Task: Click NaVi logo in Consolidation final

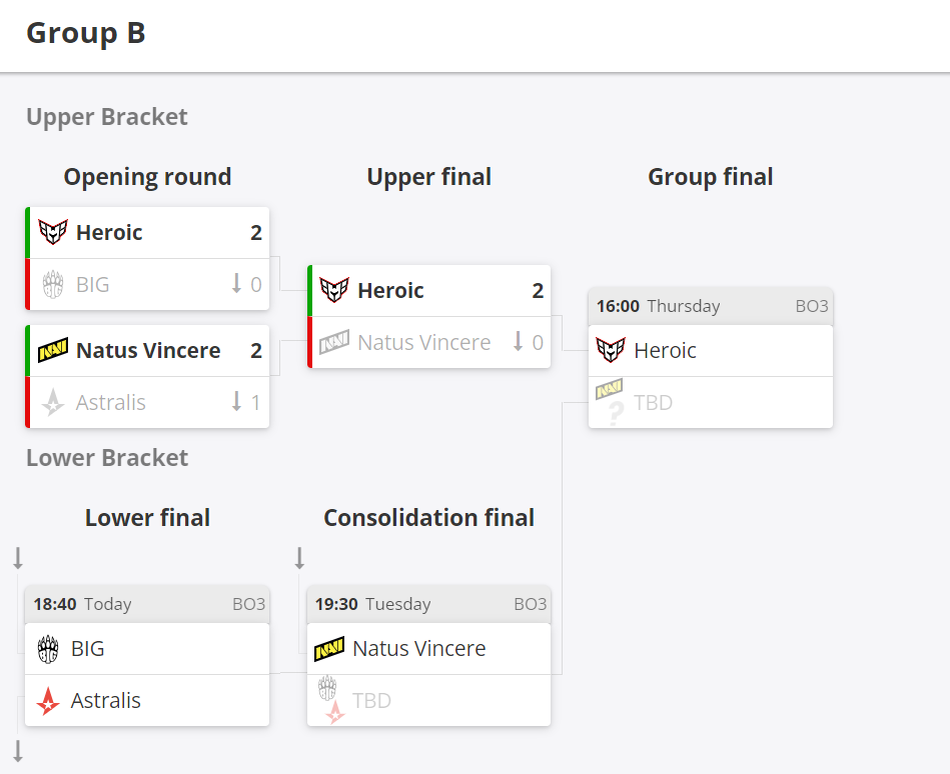Action: click(329, 649)
